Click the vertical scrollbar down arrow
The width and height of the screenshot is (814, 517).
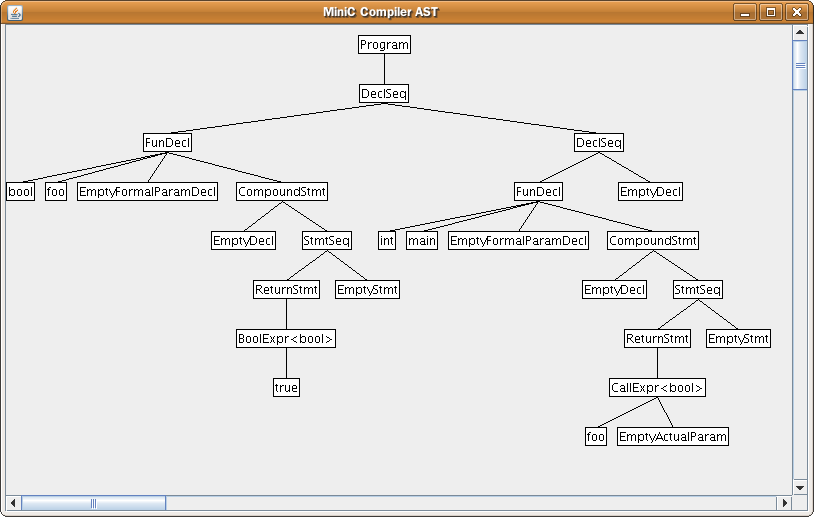[800, 487]
